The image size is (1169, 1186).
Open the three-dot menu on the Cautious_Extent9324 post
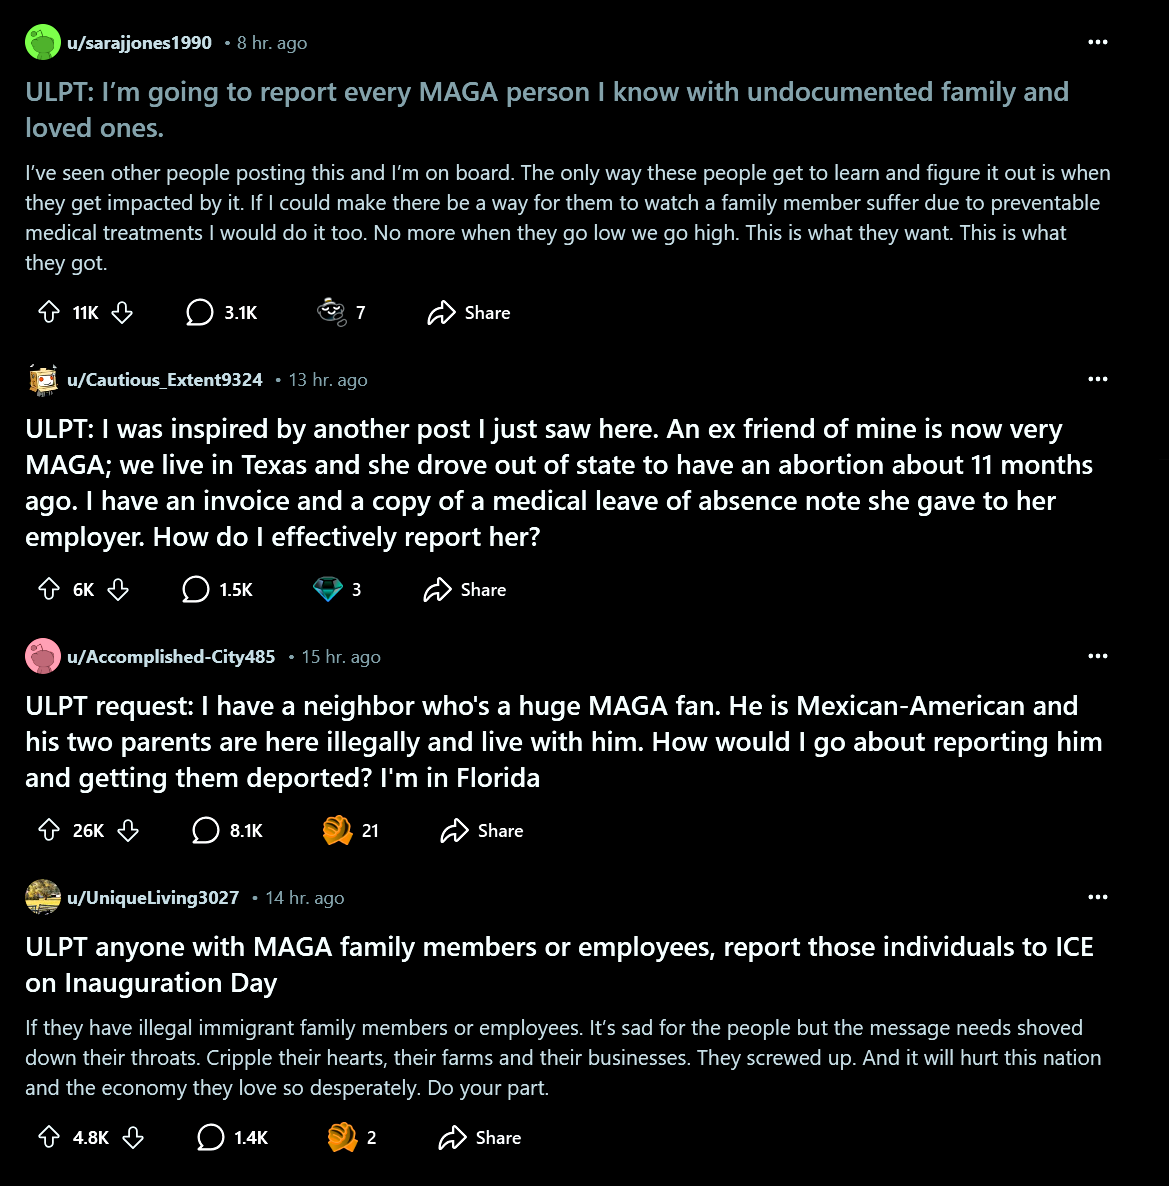[1098, 380]
